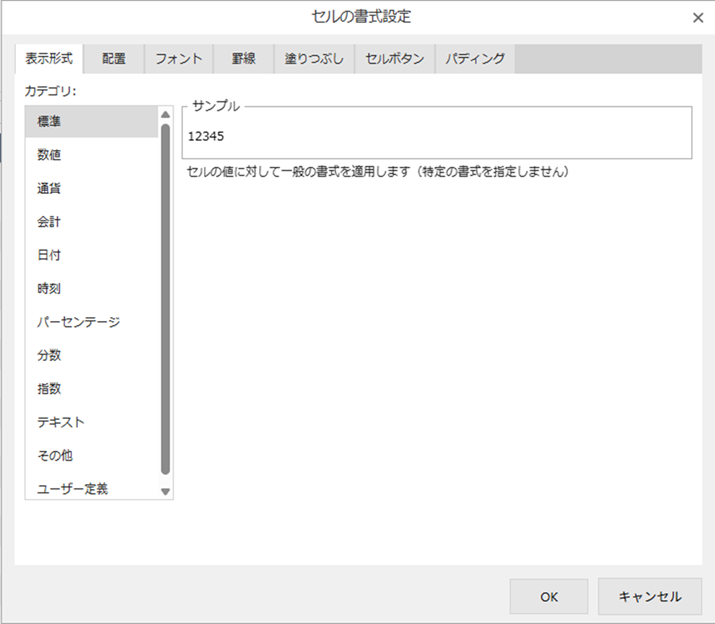Click the category list scroll-up arrow
This screenshot has width=715, height=624.
click(166, 115)
